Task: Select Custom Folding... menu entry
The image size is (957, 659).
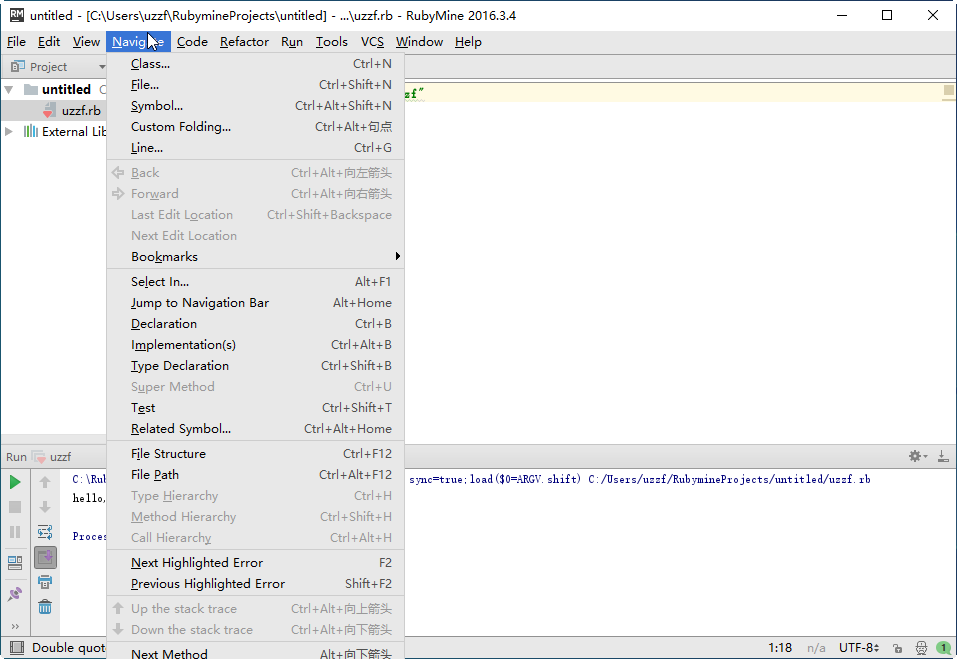Action: 255,127
